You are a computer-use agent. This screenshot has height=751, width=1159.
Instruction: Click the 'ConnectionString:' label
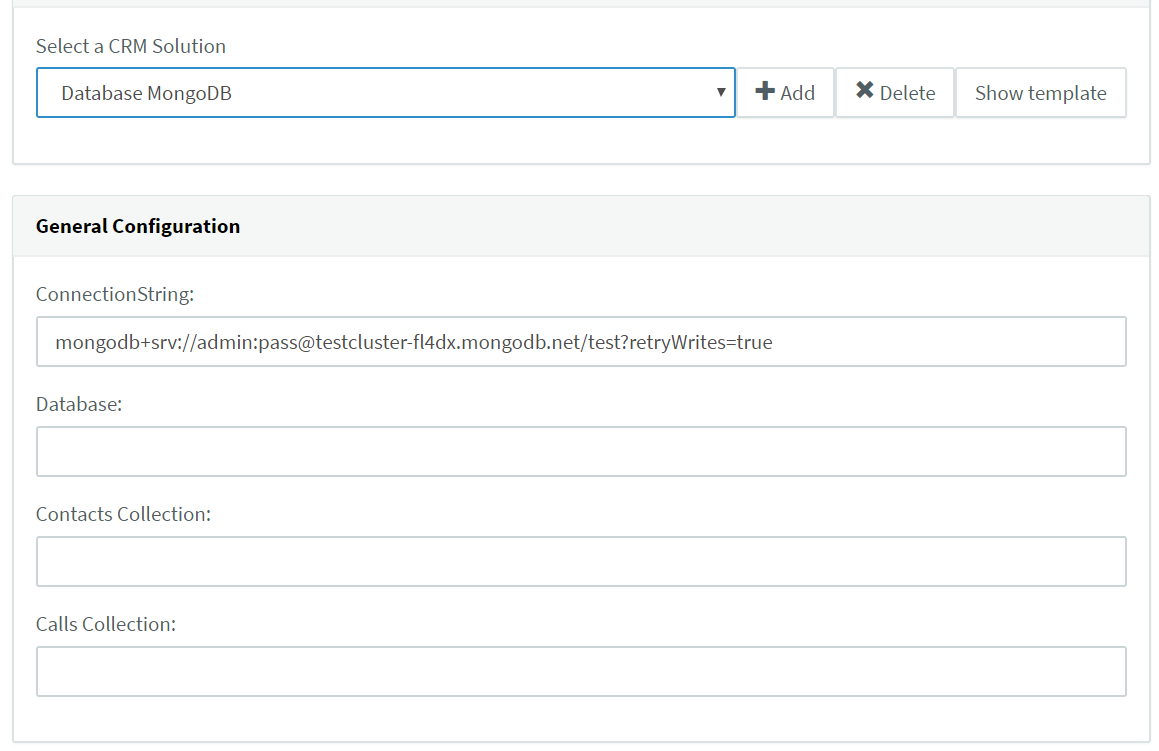[115, 294]
